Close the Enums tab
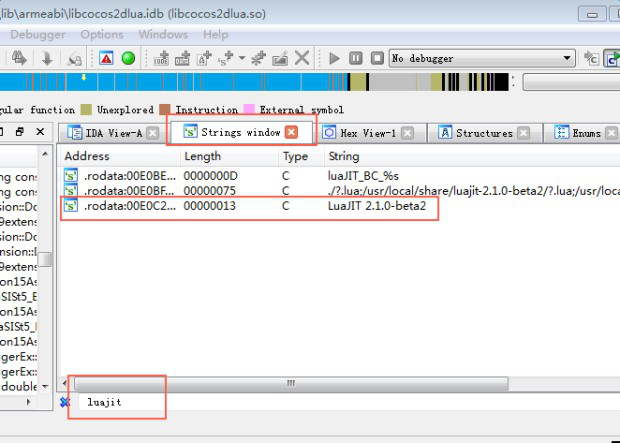 pyautogui.click(x=611, y=133)
